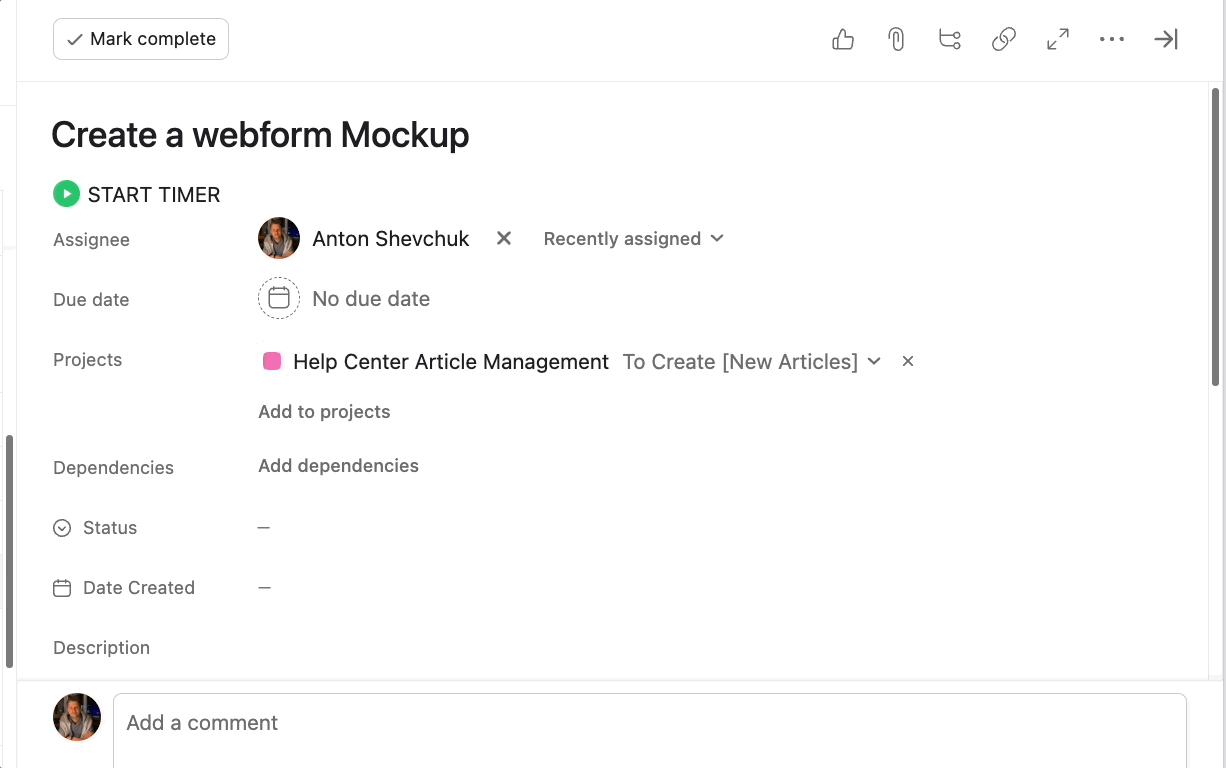The height and width of the screenshot is (768, 1226).
Task: Click the Description label
Action: 101,648
